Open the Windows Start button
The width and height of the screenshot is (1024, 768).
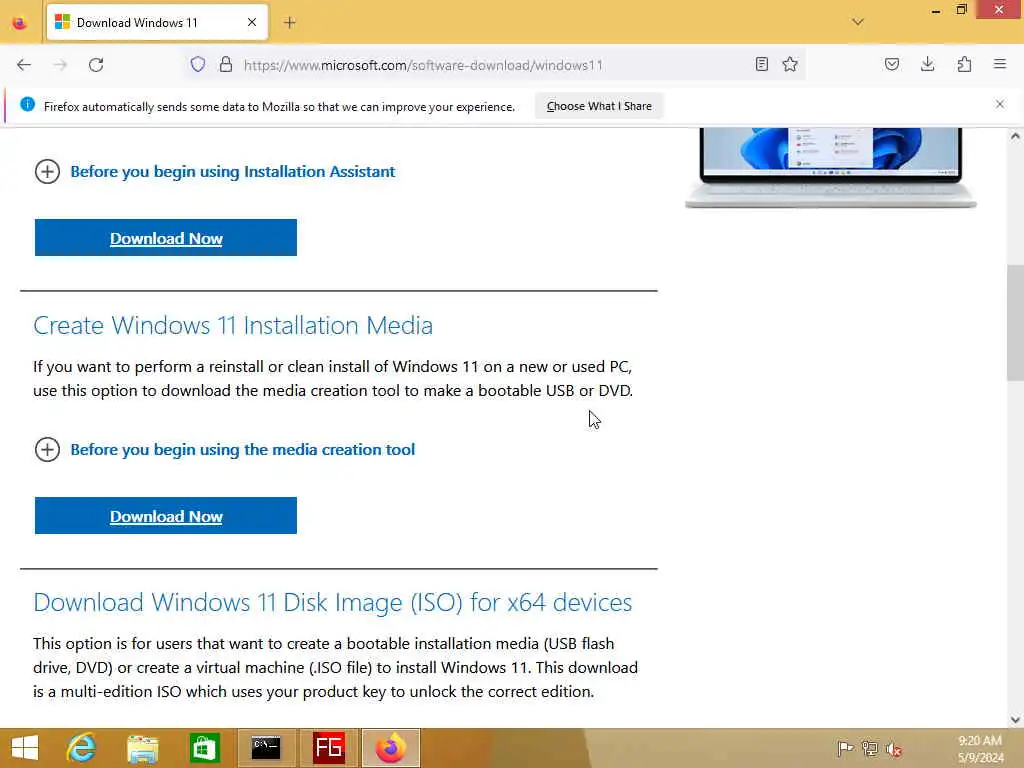tap(25, 748)
